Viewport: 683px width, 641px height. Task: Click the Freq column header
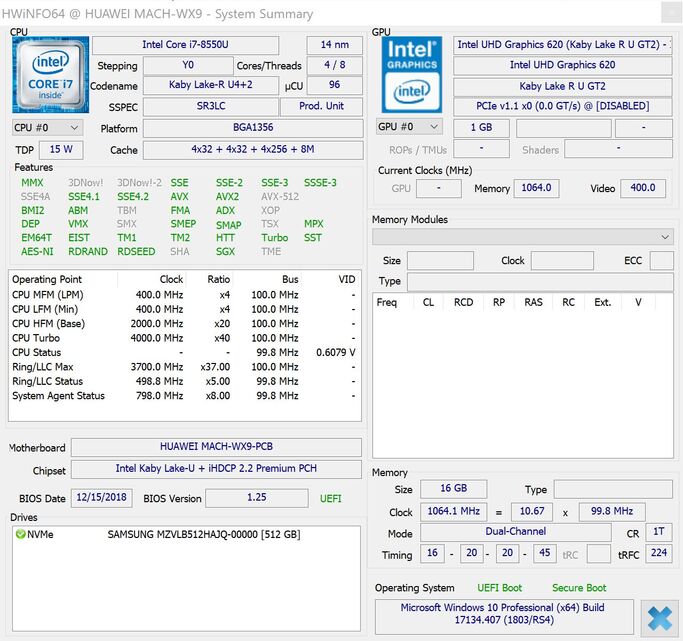(386, 302)
